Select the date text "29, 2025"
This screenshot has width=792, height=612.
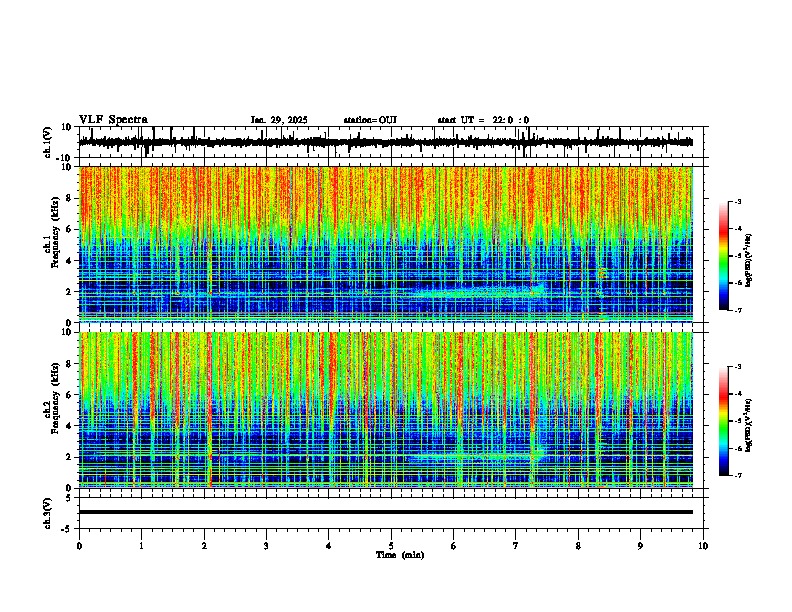[x=287, y=120]
